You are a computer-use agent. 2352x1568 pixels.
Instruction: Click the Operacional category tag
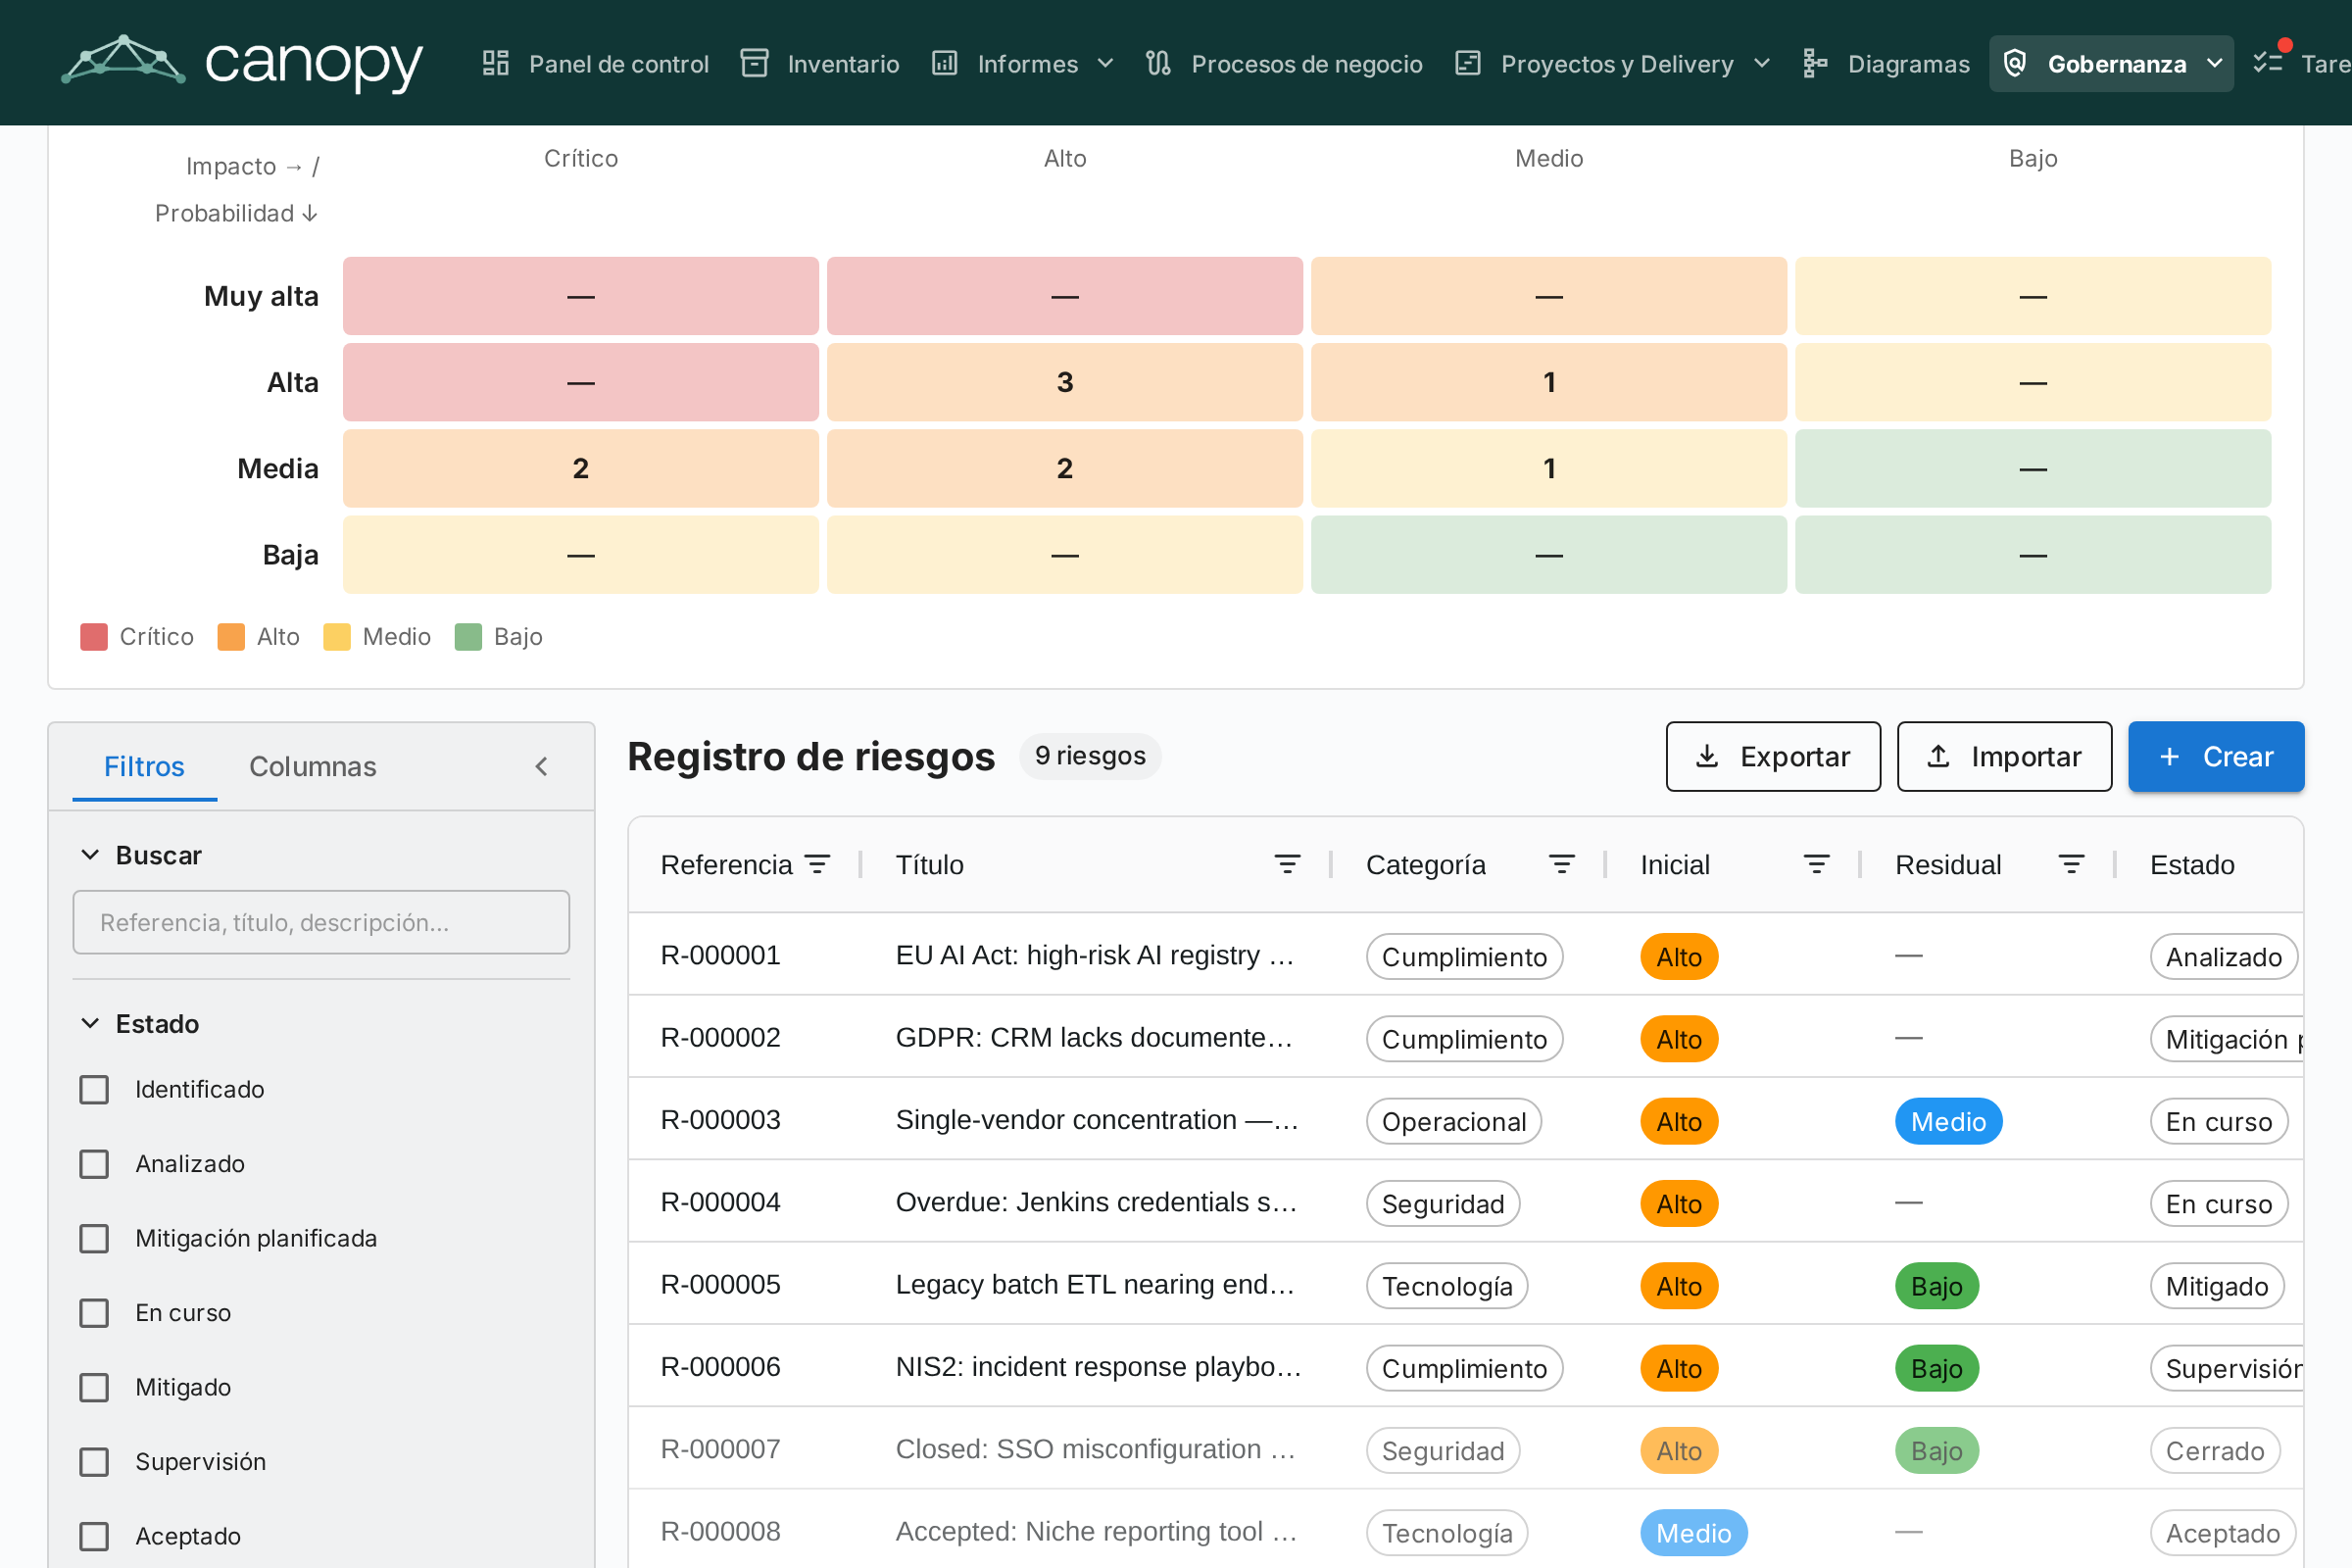coord(1454,1122)
